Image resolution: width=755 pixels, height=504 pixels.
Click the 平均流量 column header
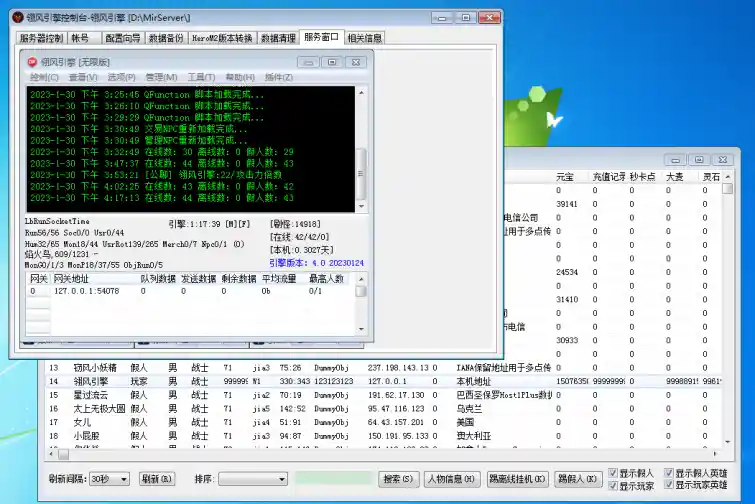[x=283, y=279]
